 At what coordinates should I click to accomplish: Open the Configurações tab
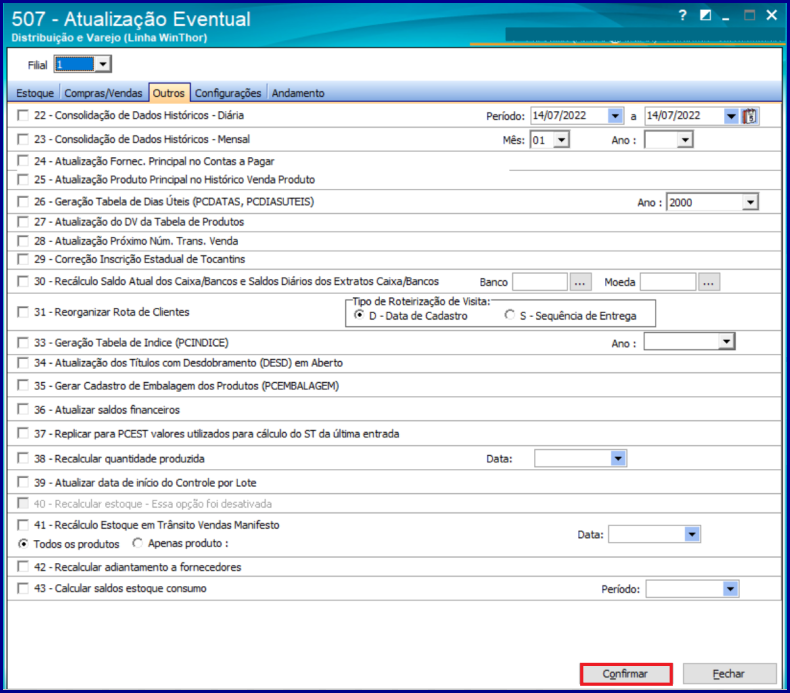pyautogui.click(x=228, y=93)
